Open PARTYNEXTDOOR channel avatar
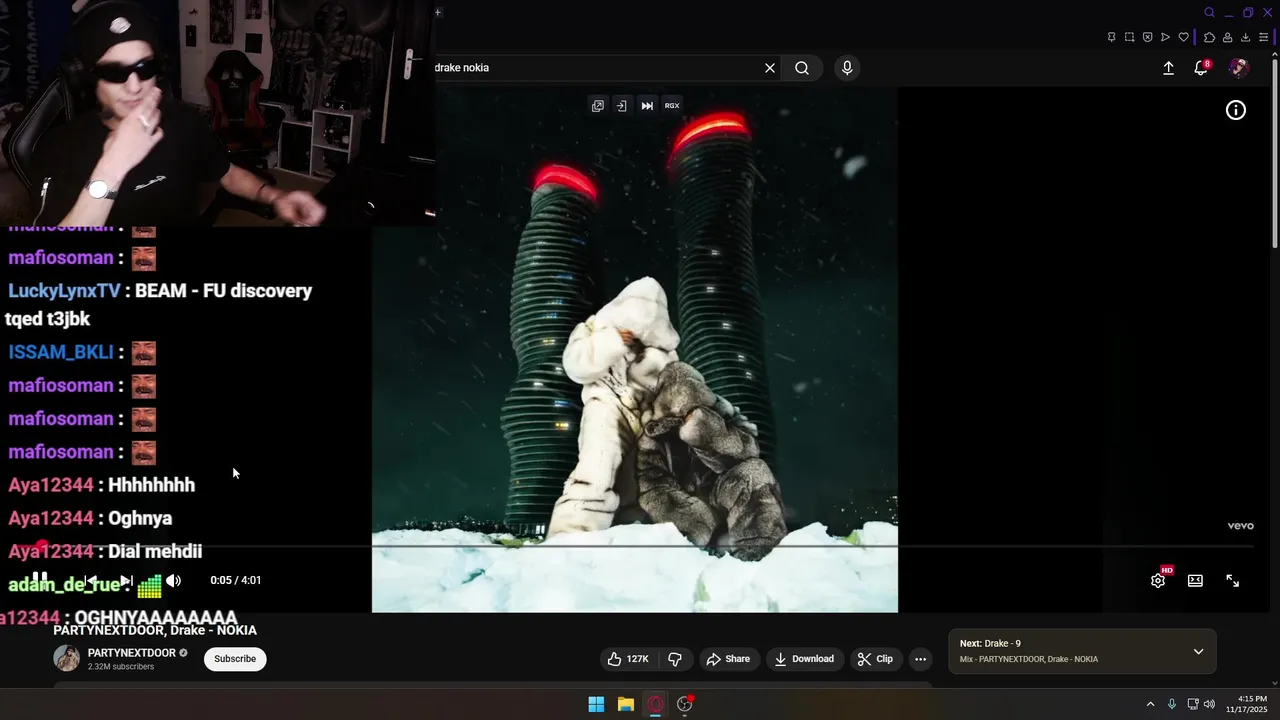The width and height of the screenshot is (1280, 720). tap(67, 658)
